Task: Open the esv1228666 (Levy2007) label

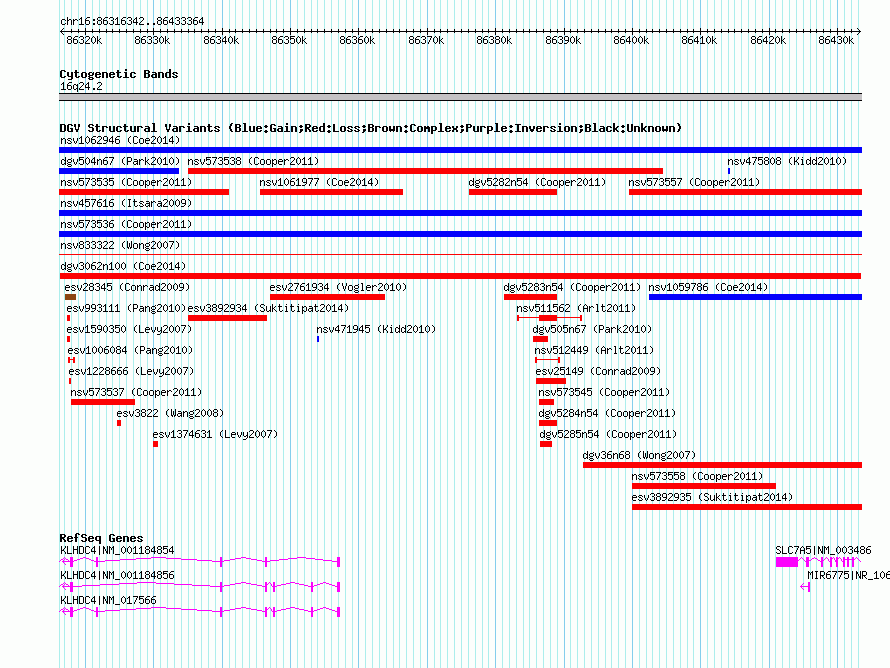Action: point(132,371)
